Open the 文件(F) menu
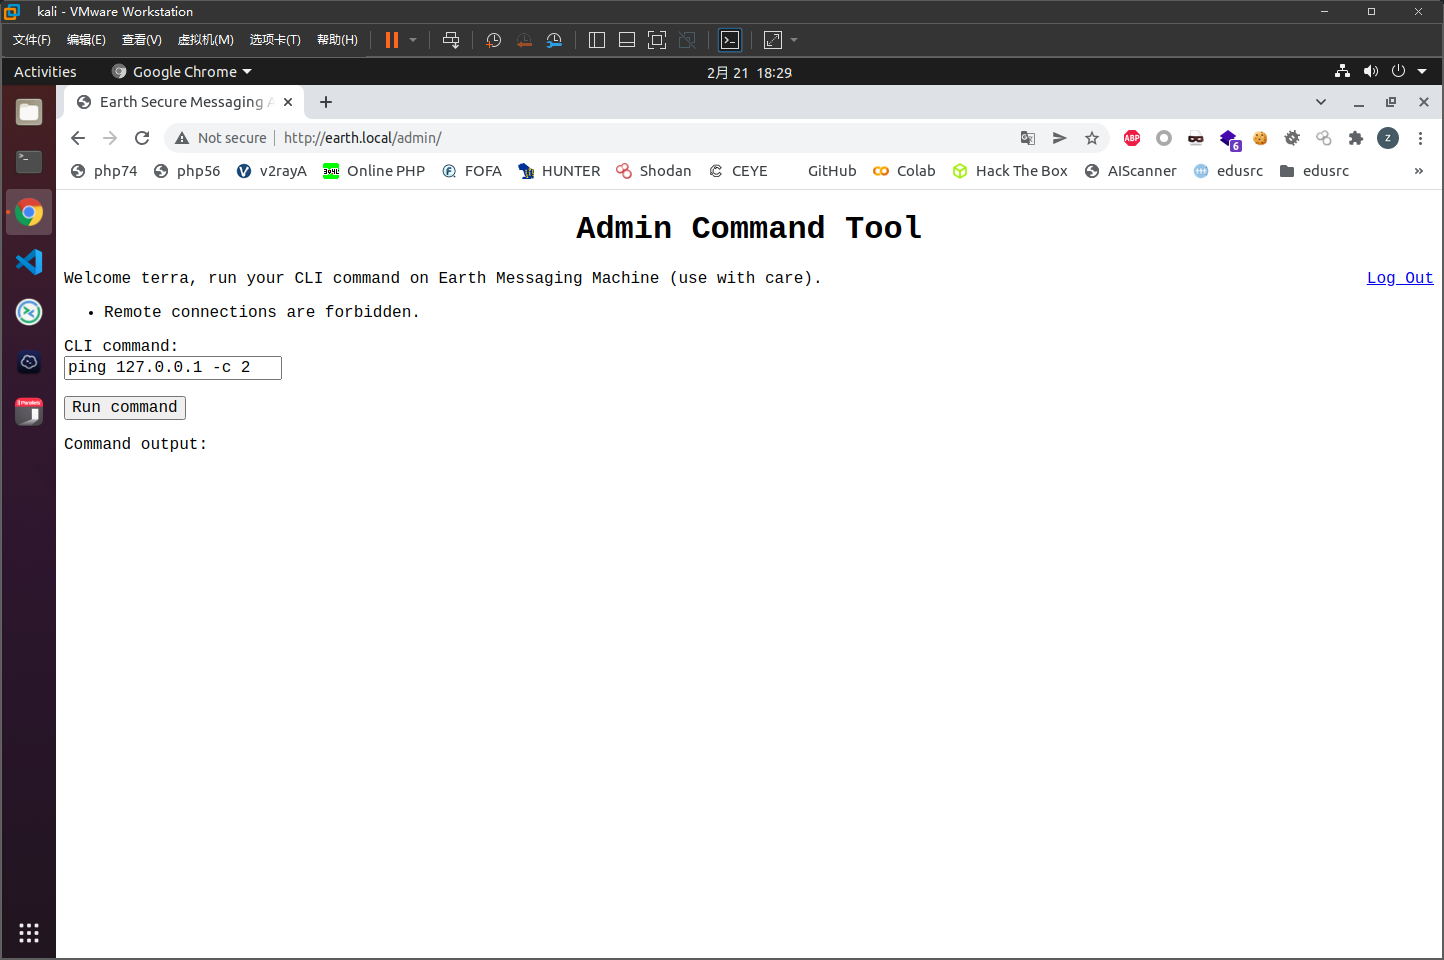 32,40
